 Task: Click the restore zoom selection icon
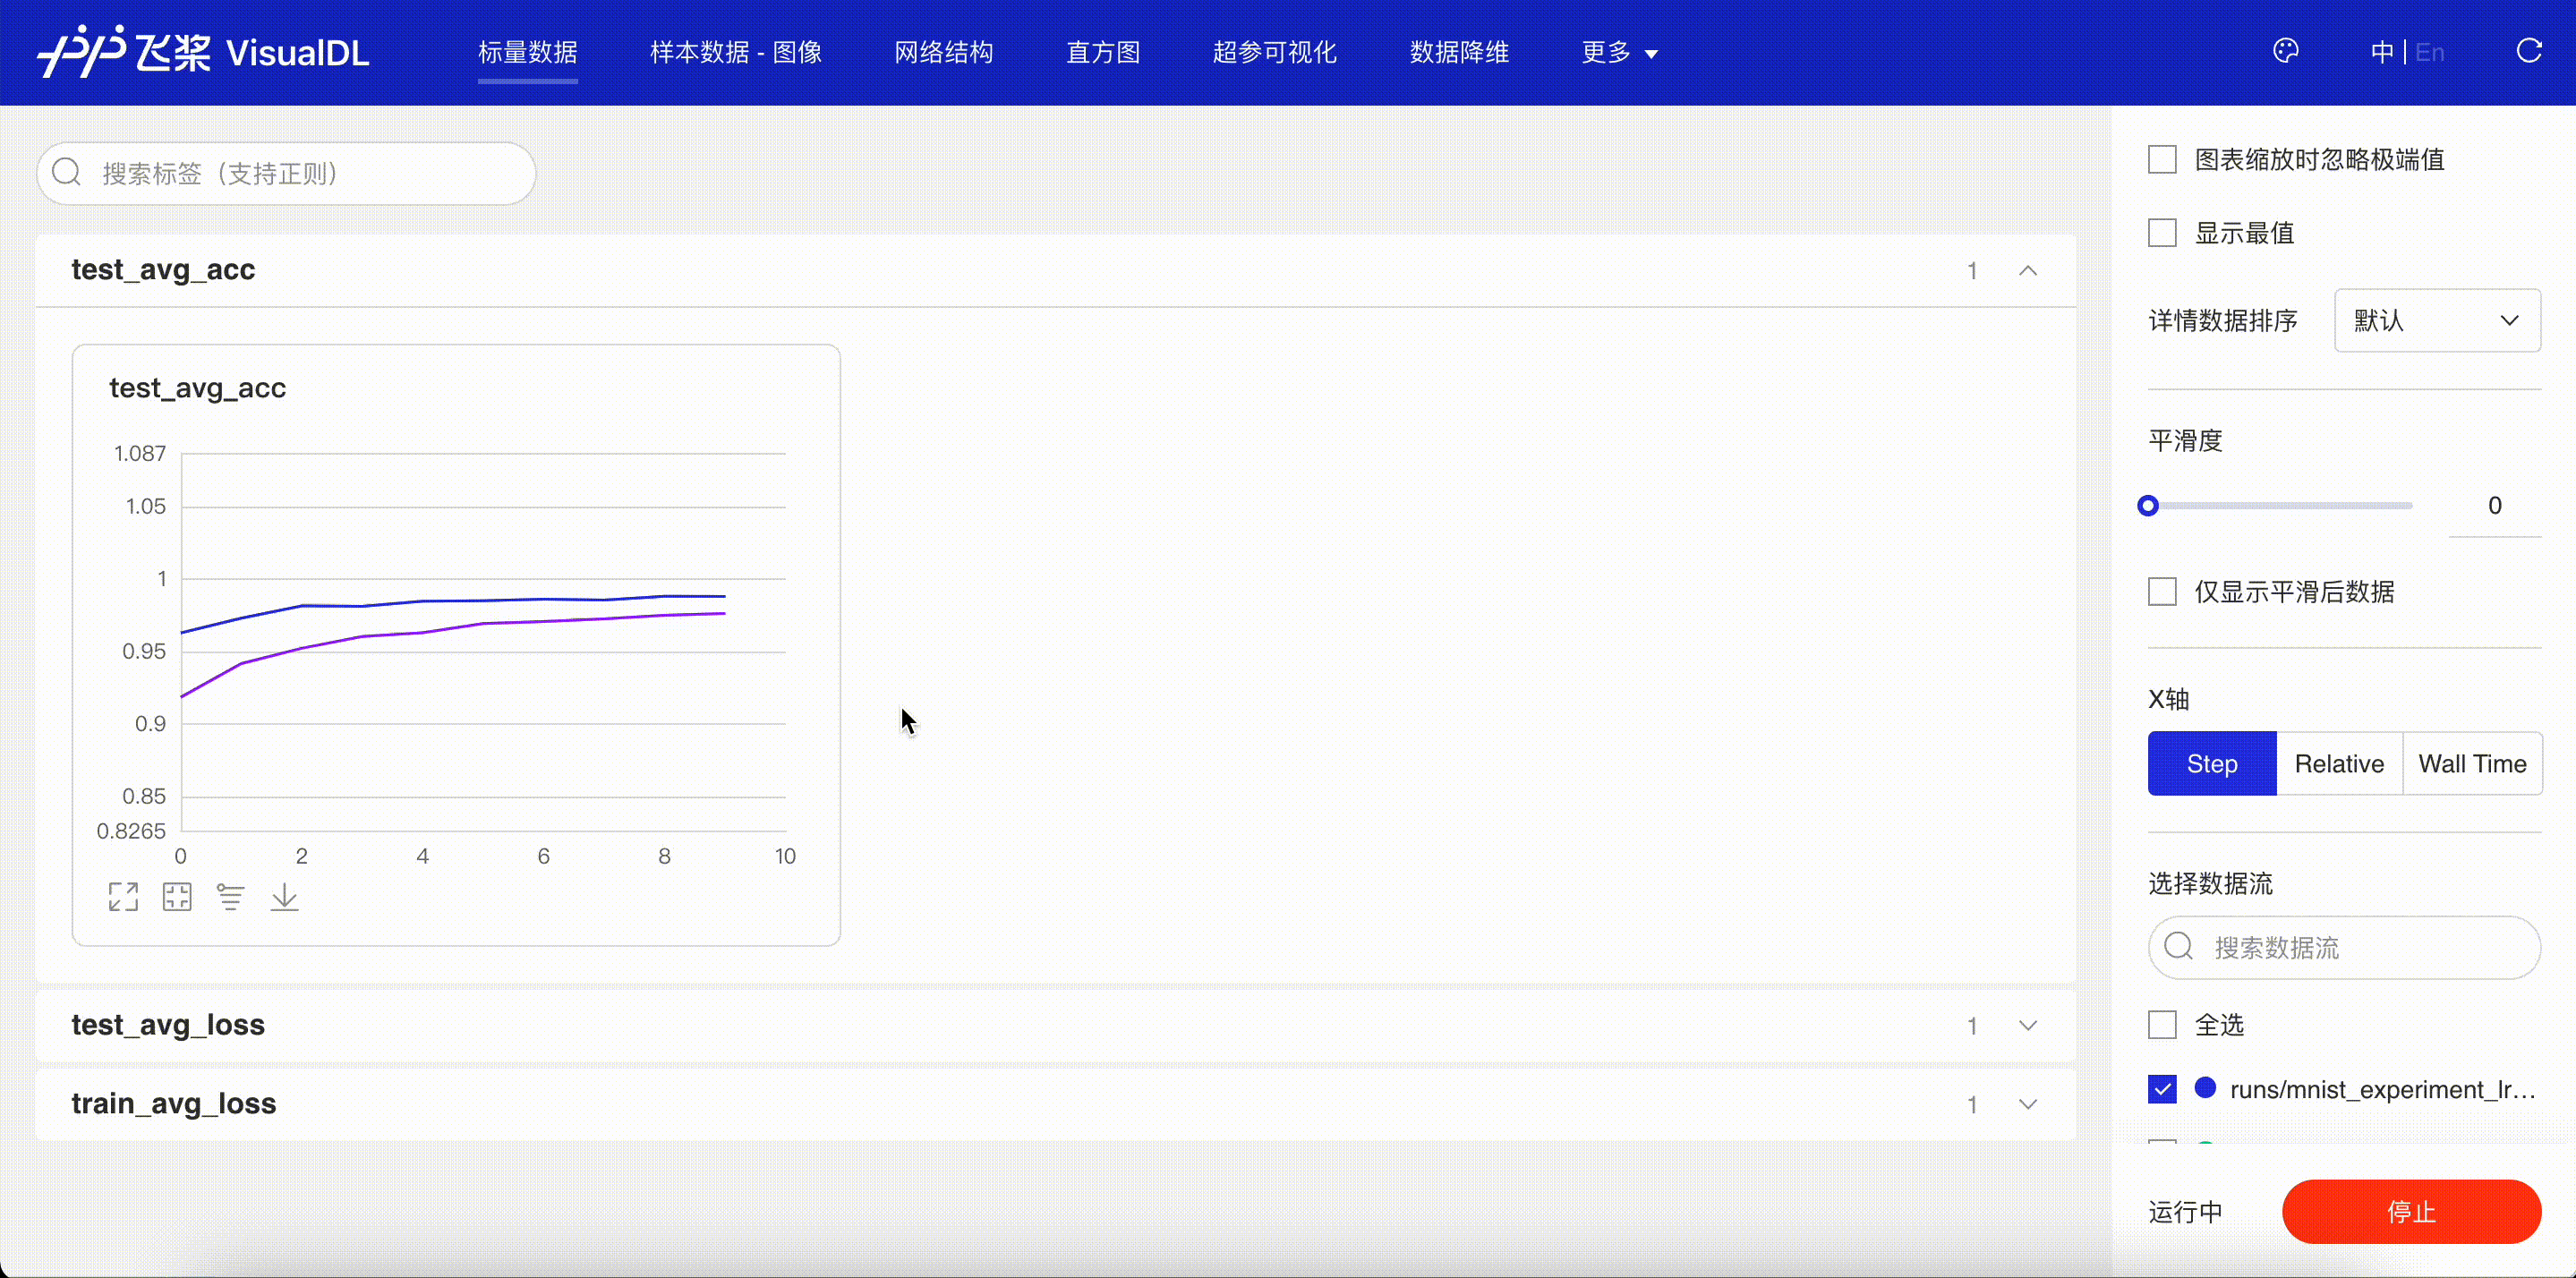[x=177, y=896]
